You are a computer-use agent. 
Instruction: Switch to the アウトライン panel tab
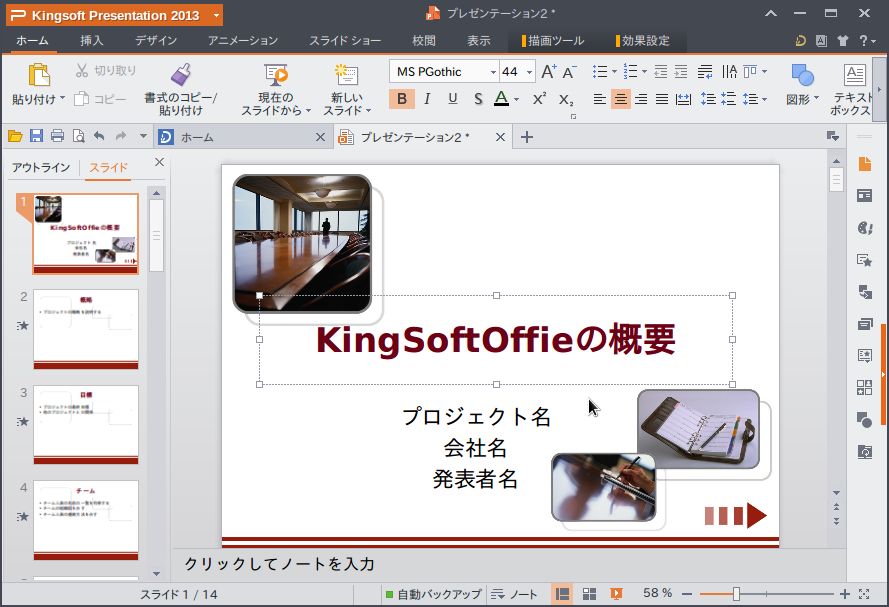[41, 168]
